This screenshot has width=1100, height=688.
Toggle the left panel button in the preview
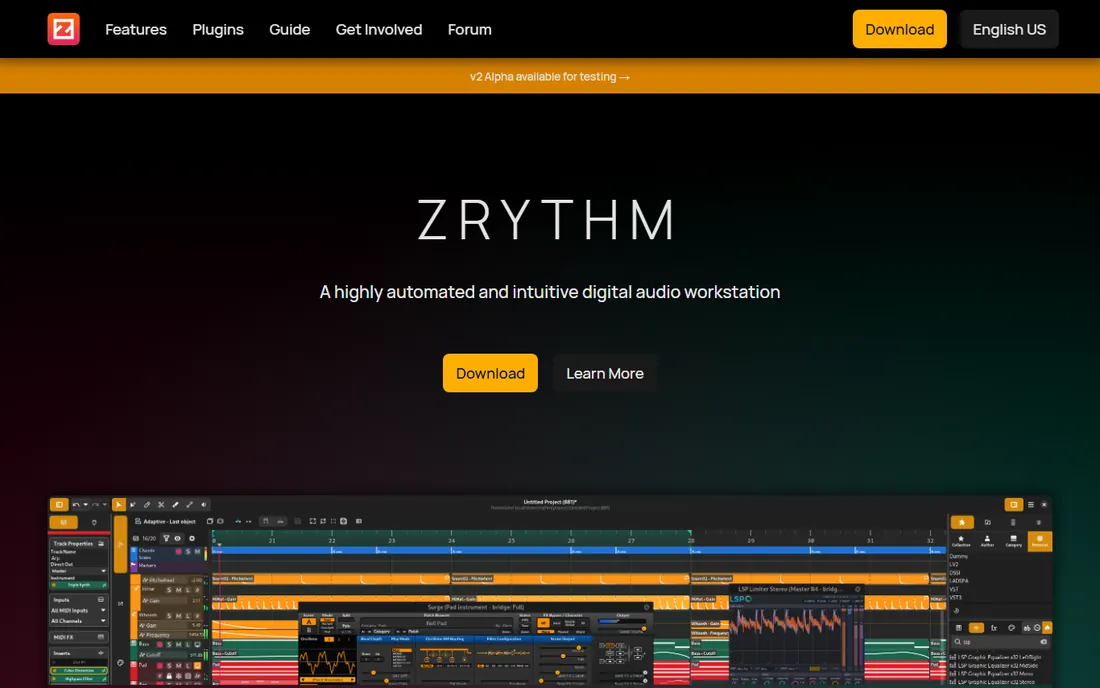click(59, 505)
